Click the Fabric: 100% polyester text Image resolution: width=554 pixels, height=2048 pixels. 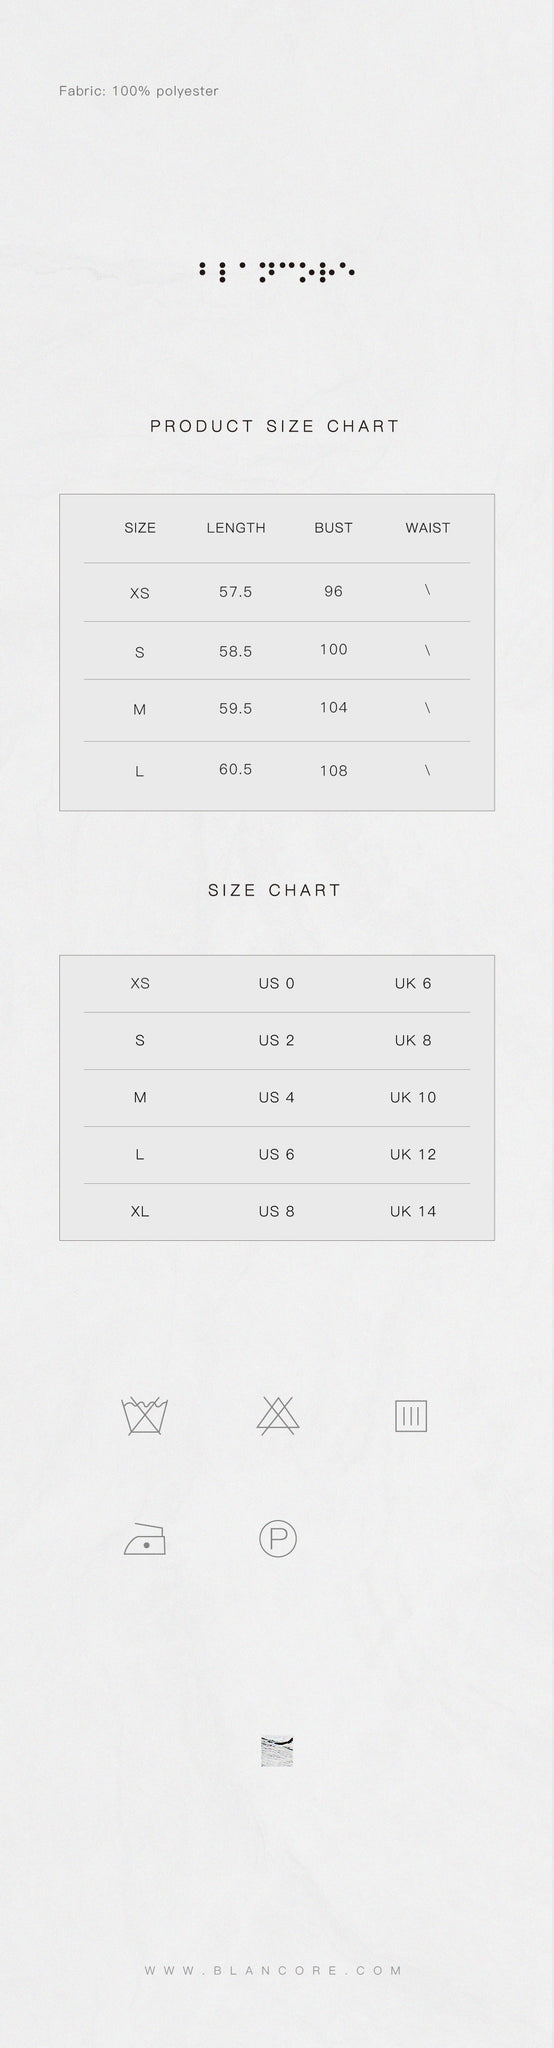pos(138,91)
